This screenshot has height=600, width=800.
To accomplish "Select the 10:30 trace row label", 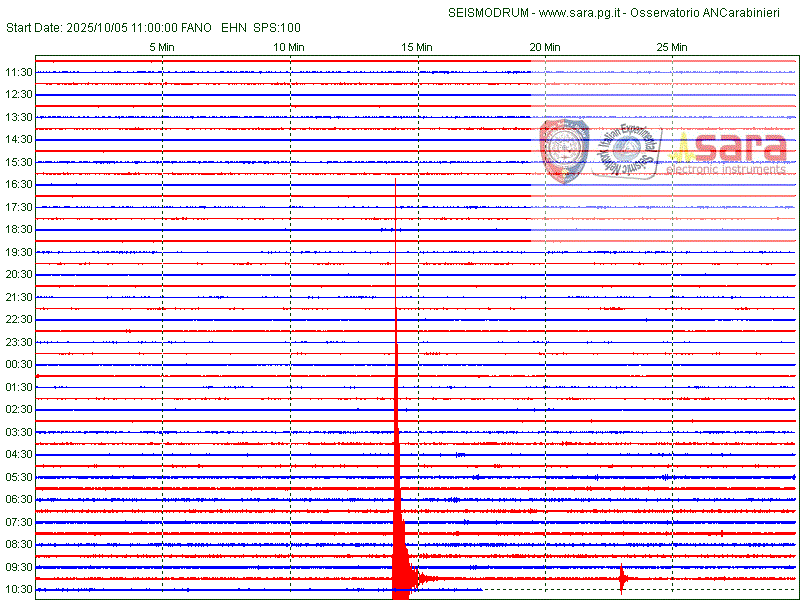I will pos(20,590).
